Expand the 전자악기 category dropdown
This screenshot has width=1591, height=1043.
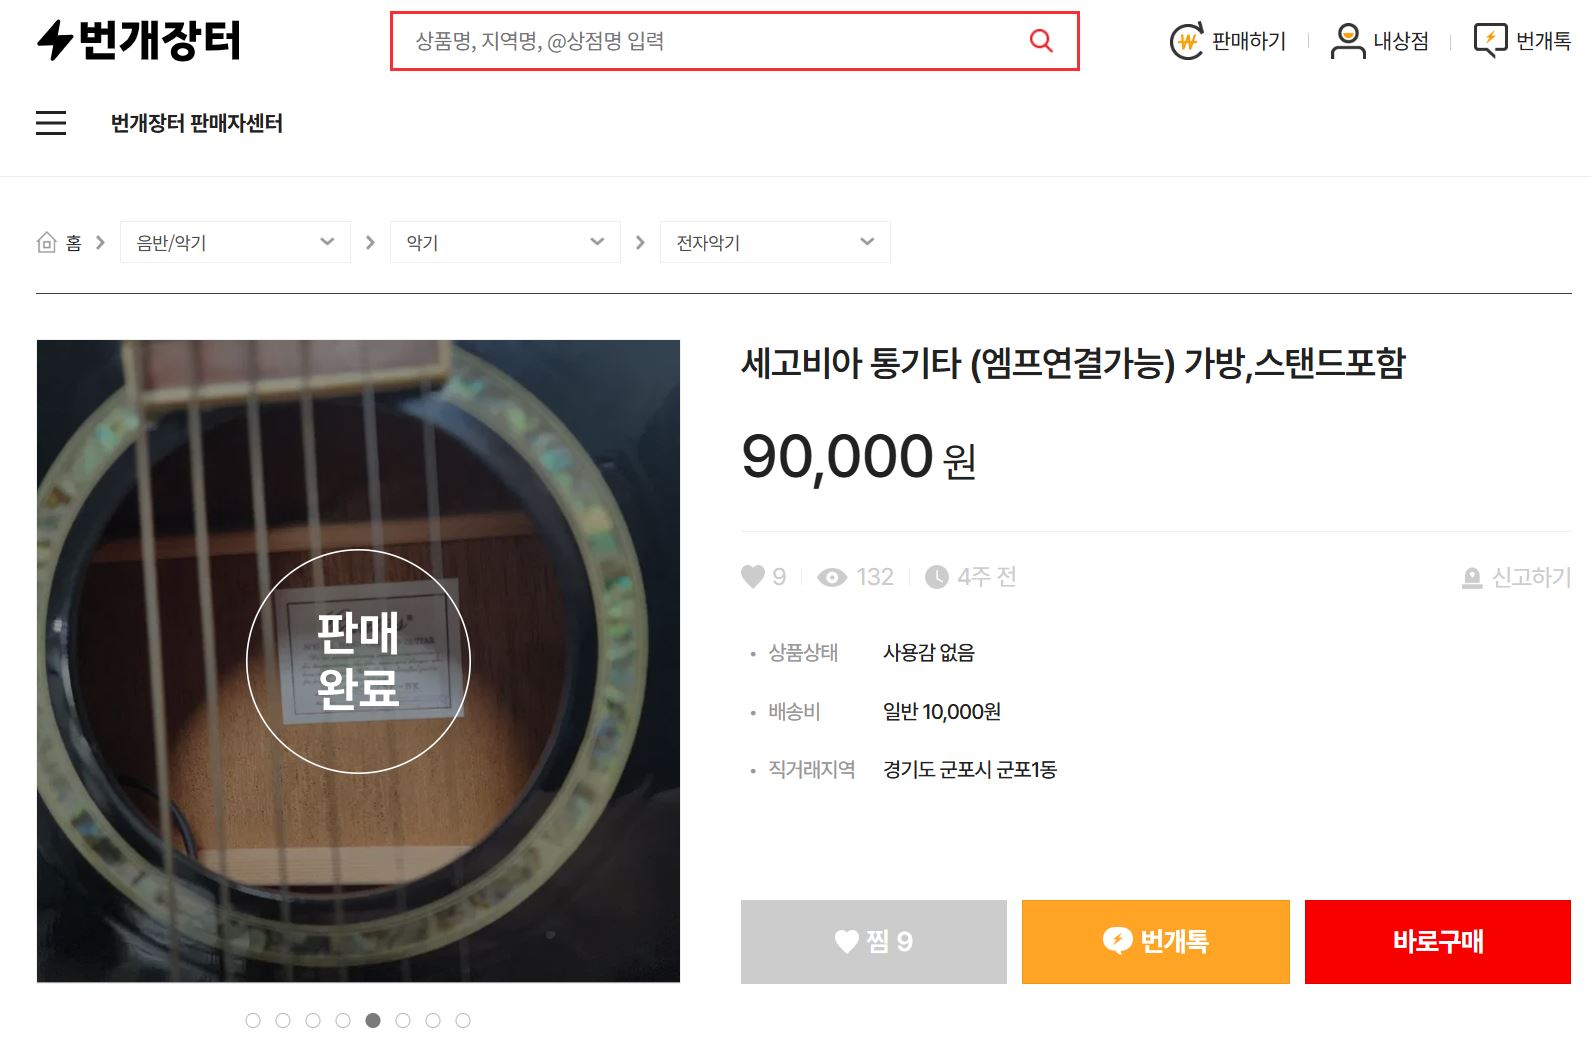coord(775,242)
